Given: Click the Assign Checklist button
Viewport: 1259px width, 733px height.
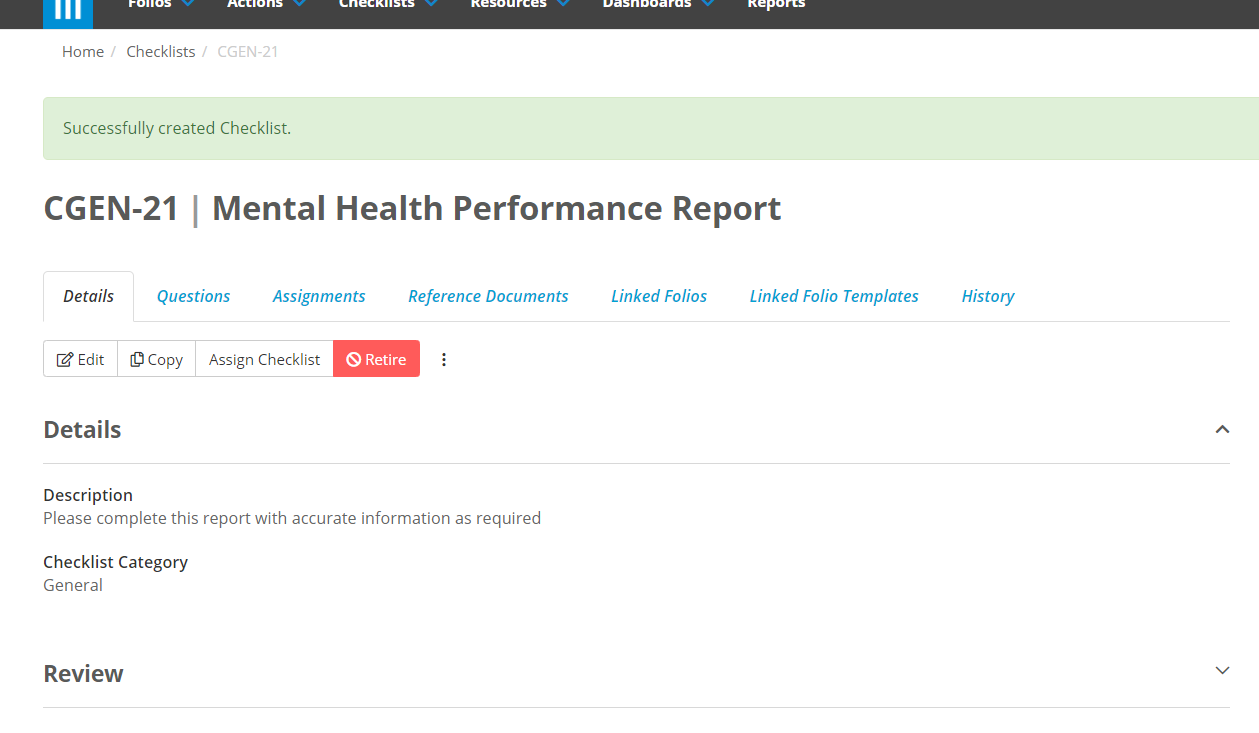Looking at the screenshot, I should [x=264, y=359].
